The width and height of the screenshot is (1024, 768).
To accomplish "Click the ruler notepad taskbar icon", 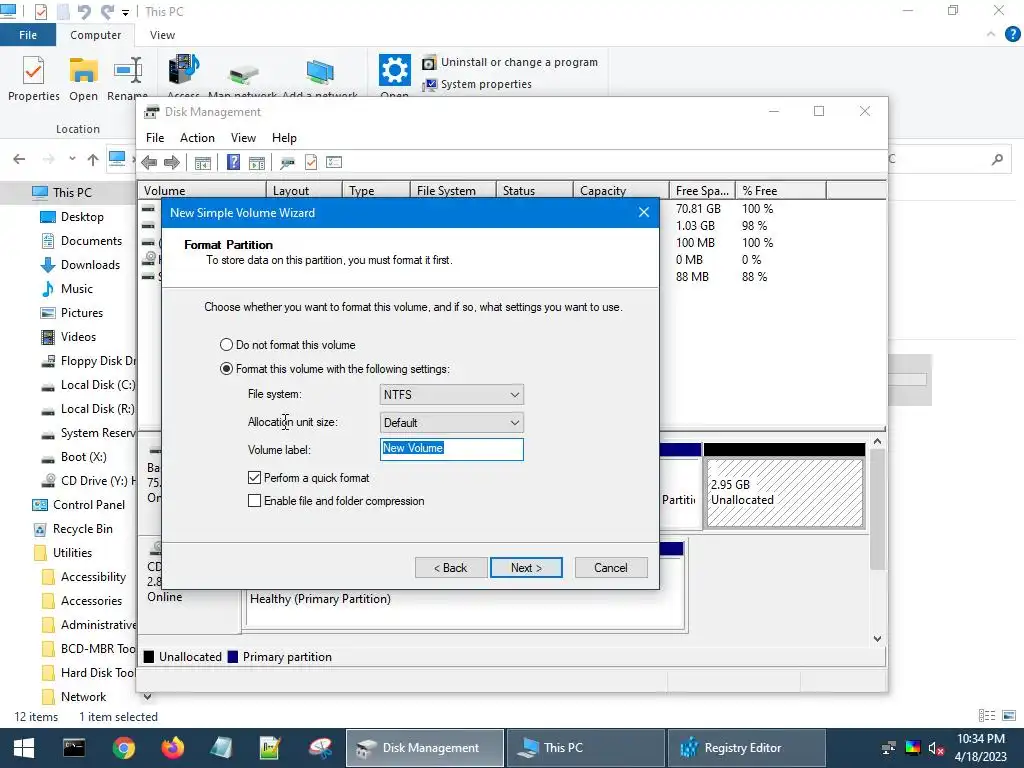I will click(x=270, y=748).
